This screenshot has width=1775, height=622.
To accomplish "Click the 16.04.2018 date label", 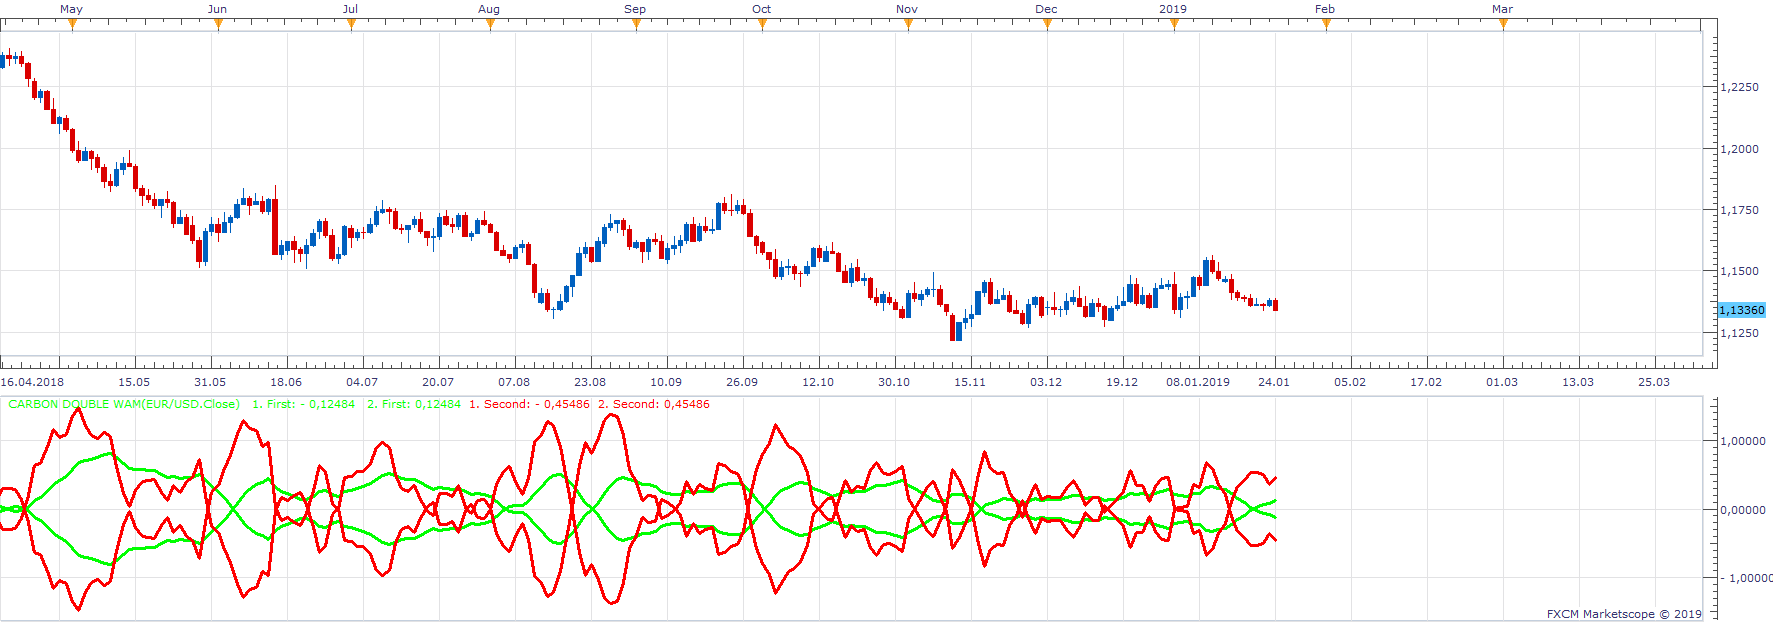I will (x=32, y=382).
